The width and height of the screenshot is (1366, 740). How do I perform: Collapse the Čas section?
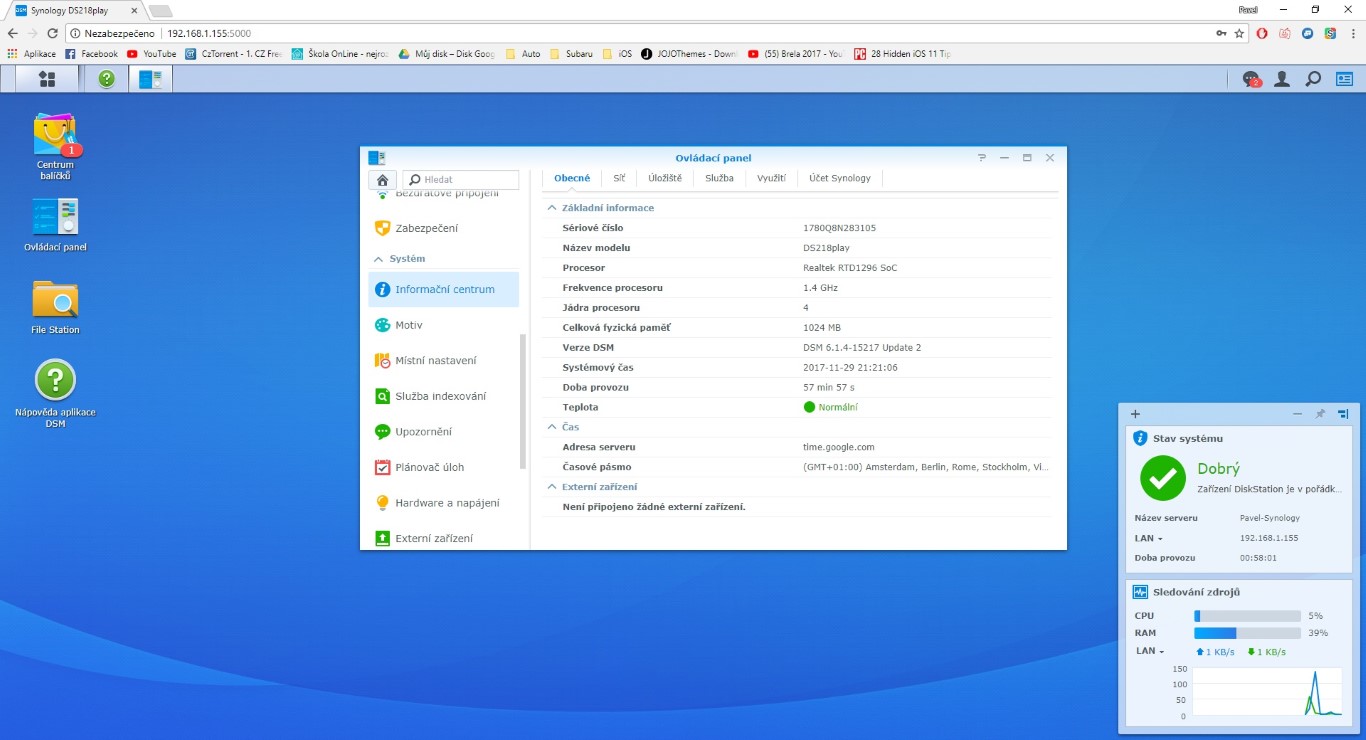[x=551, y=427]
